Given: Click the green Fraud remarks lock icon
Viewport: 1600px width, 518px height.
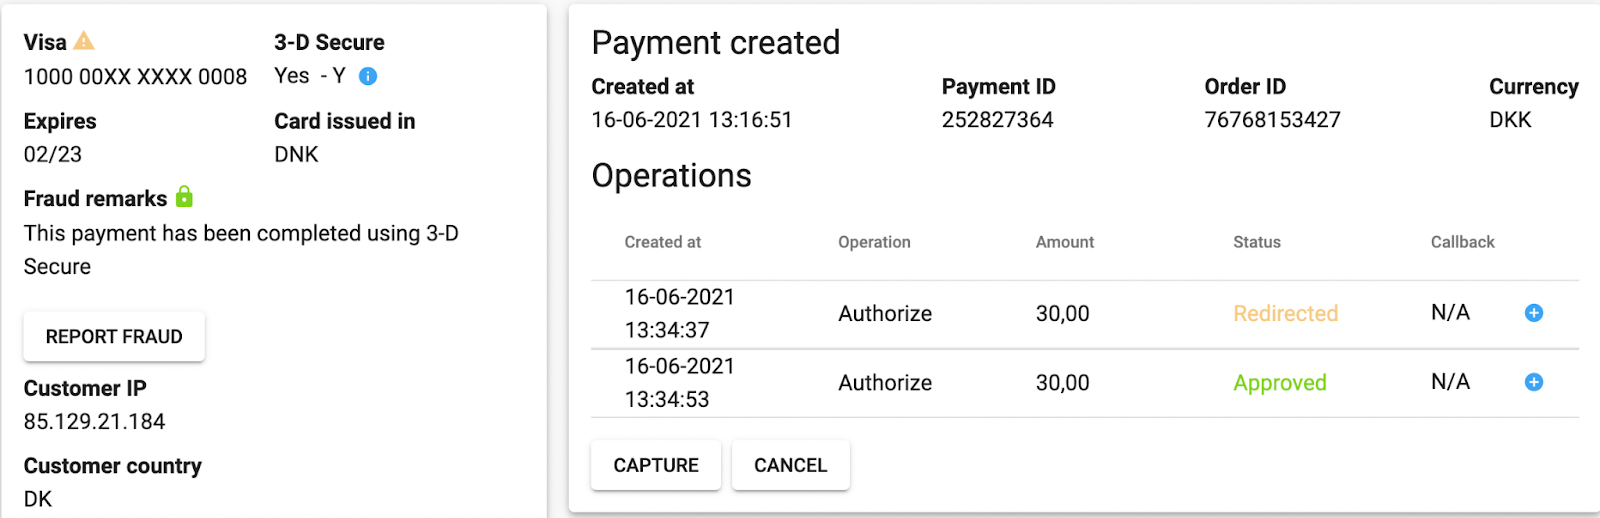Looking at the screenshot, I should [x=184, y=196].
